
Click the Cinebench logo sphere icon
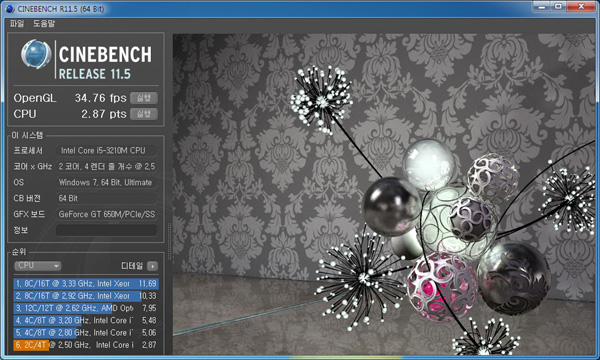point(36,54)
